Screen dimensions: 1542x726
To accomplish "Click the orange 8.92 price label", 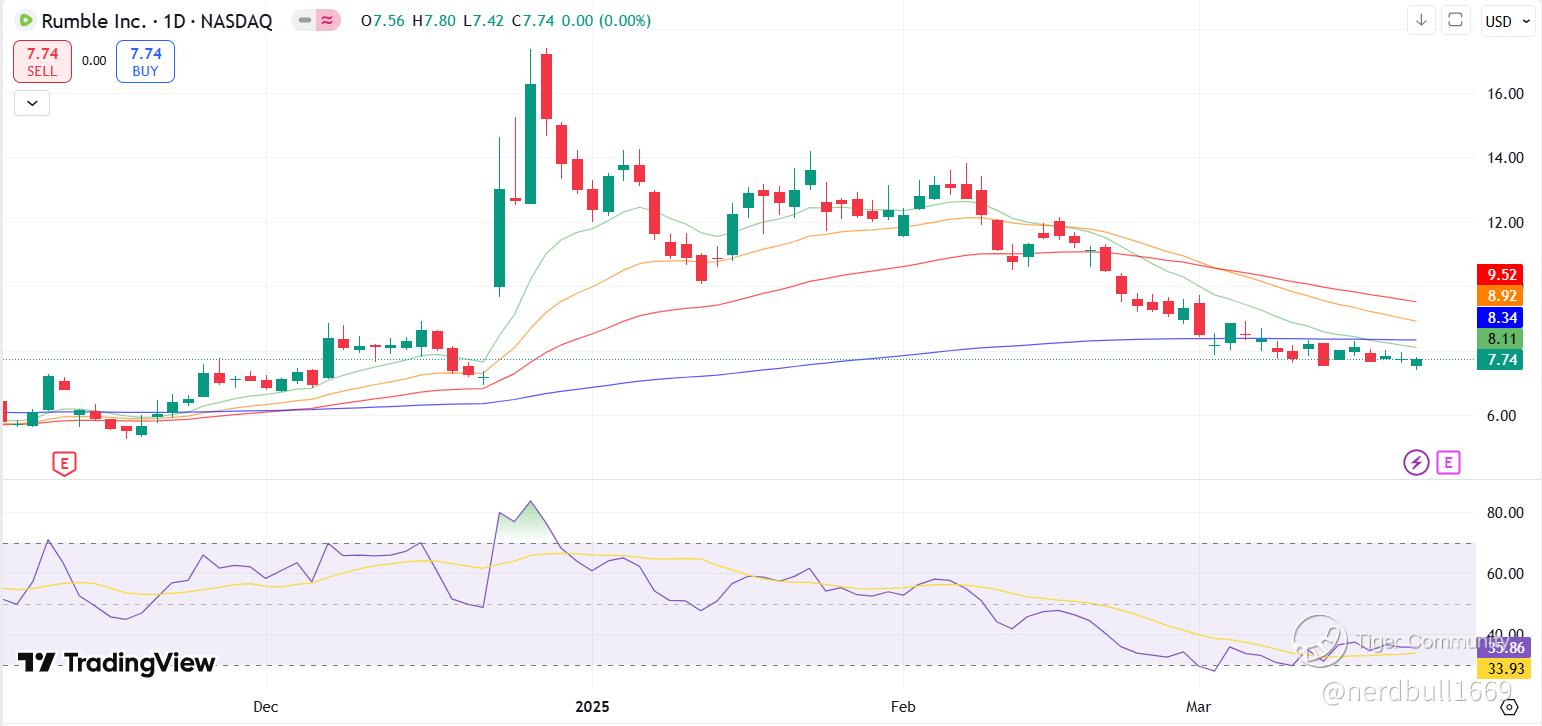I will pos(1502,295).
